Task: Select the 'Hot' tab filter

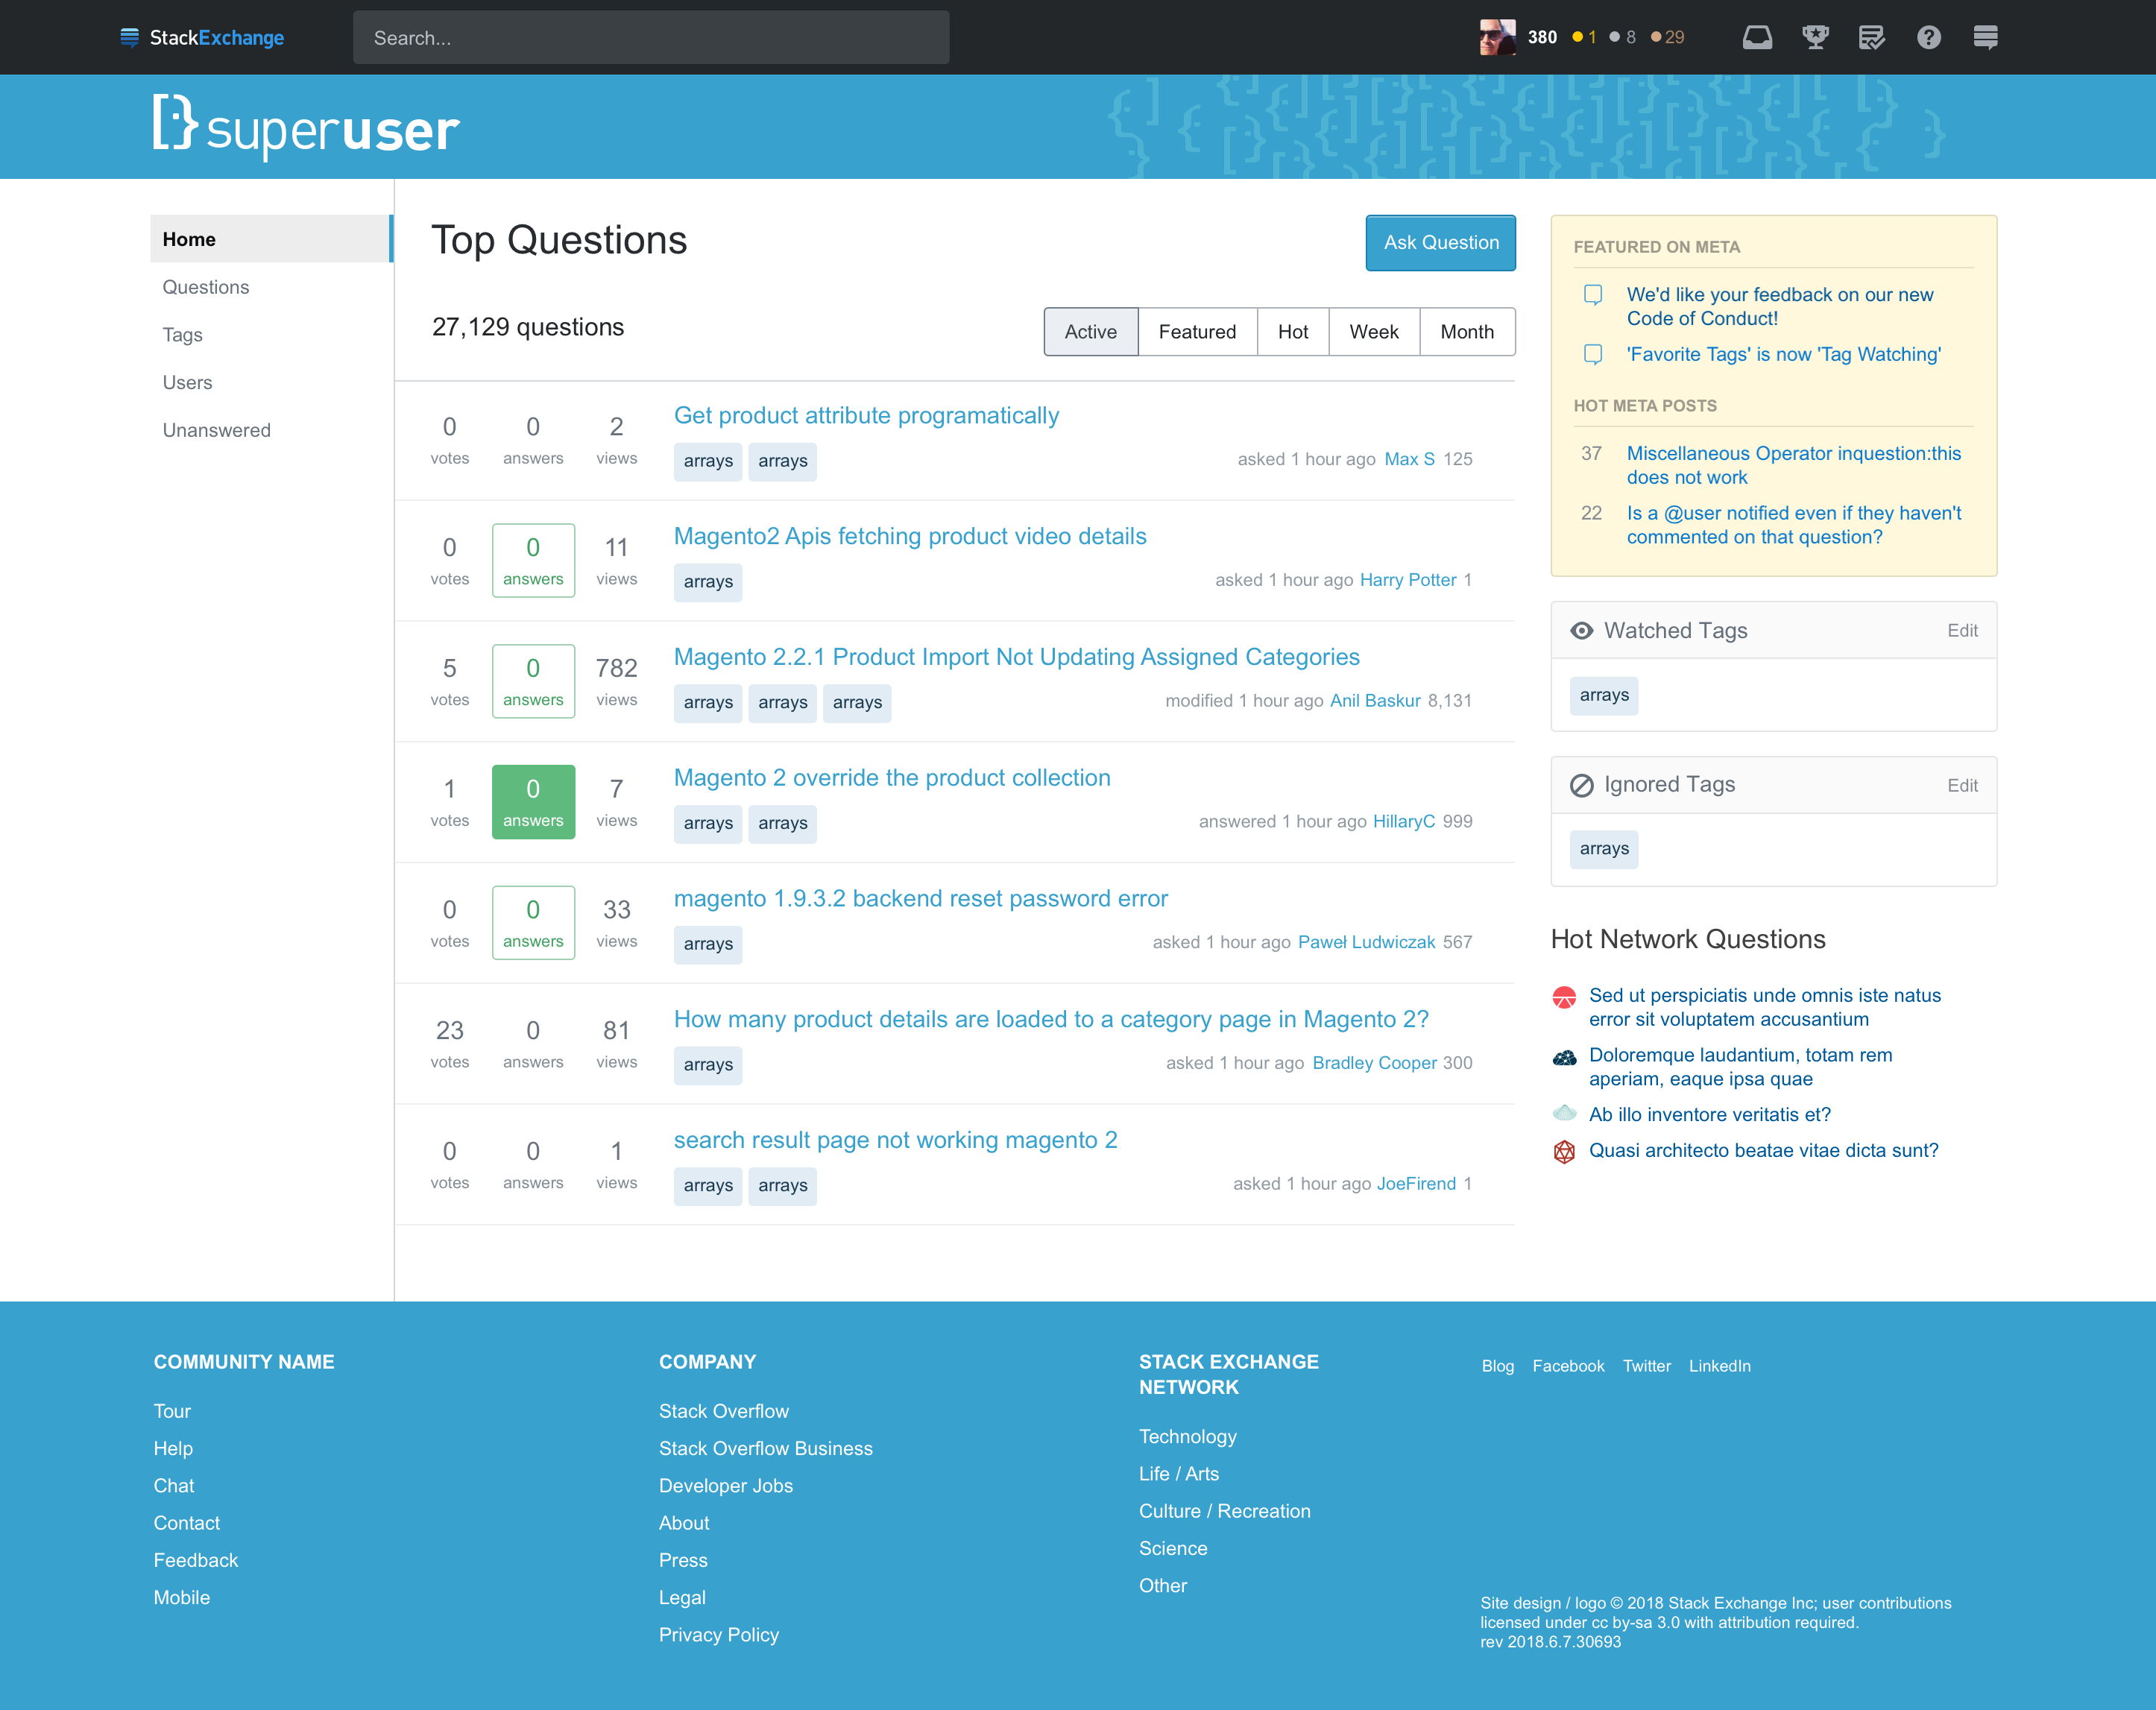Action: [1295, 331]
